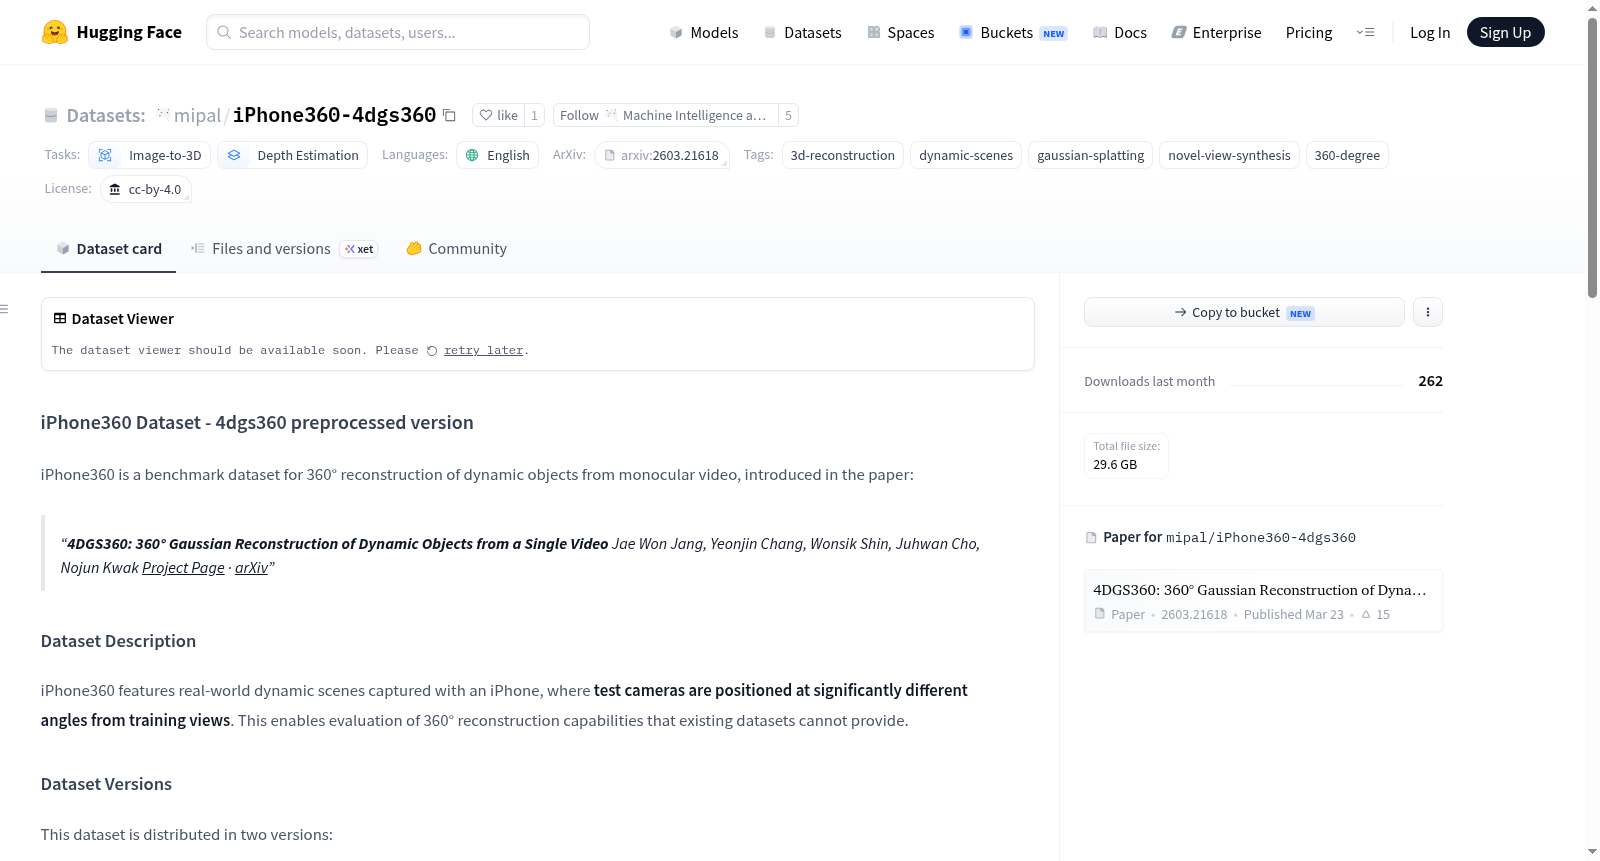Switch to Files and versions tab
This screenshot has height=861, width=1600.
[x=284, y=249]
